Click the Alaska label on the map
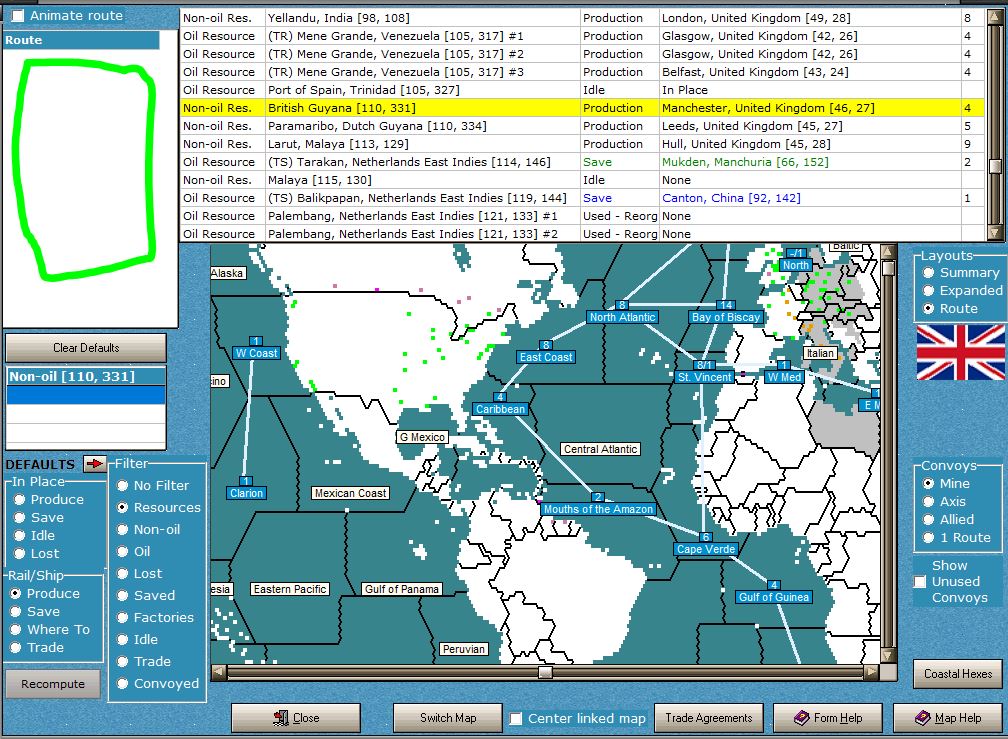 click(x=228, y=273)
